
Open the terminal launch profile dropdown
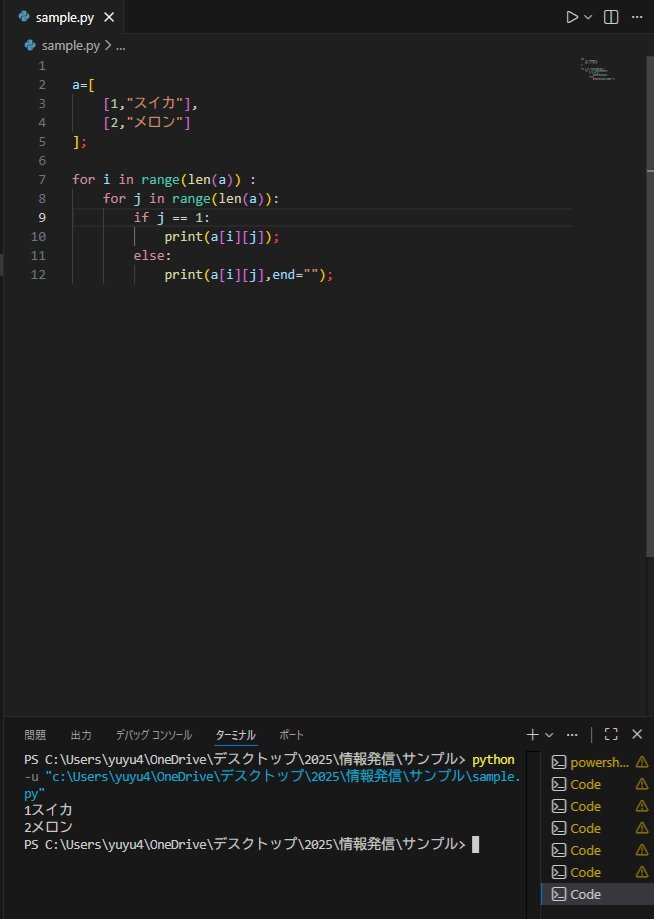(x=549, y=734)
